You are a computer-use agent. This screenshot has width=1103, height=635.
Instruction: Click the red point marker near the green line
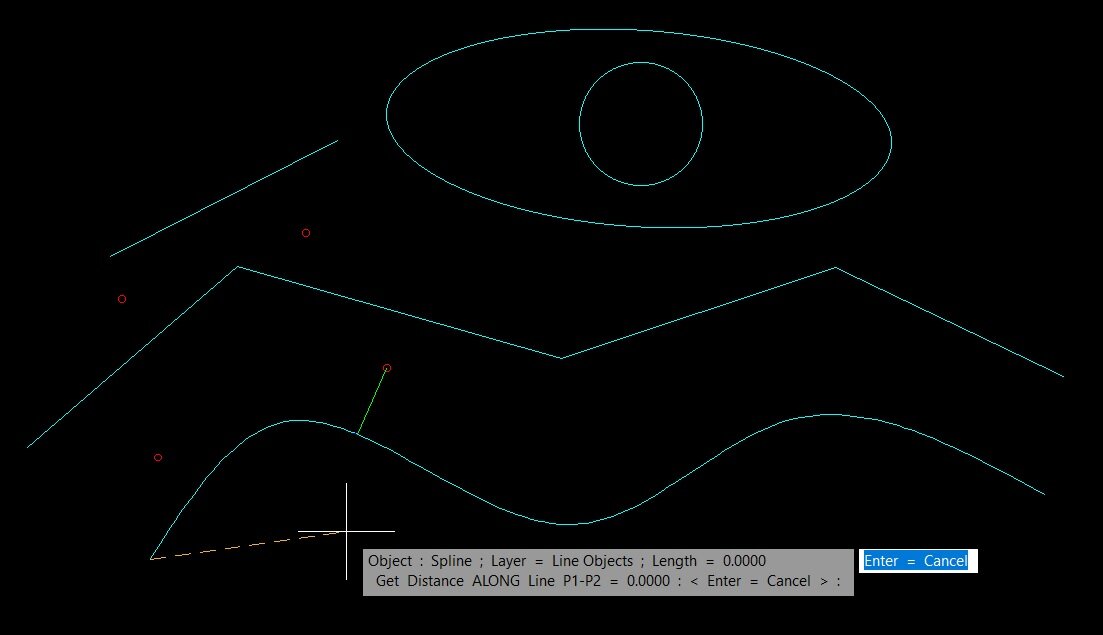pos(387,368)
